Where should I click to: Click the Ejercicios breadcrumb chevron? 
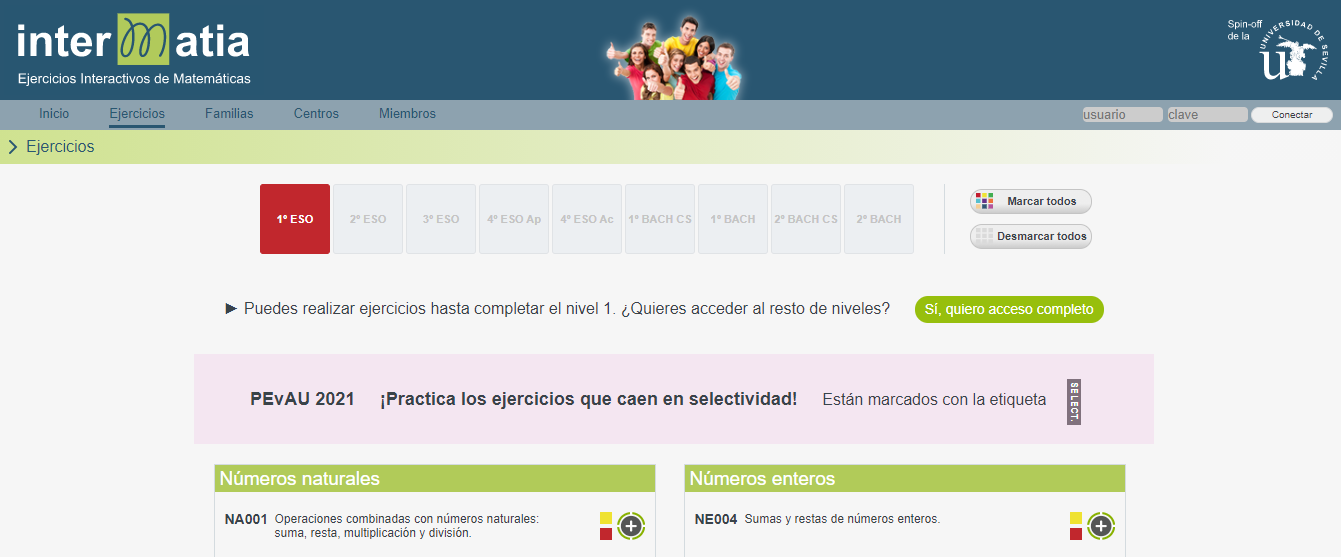coord(12,147)
